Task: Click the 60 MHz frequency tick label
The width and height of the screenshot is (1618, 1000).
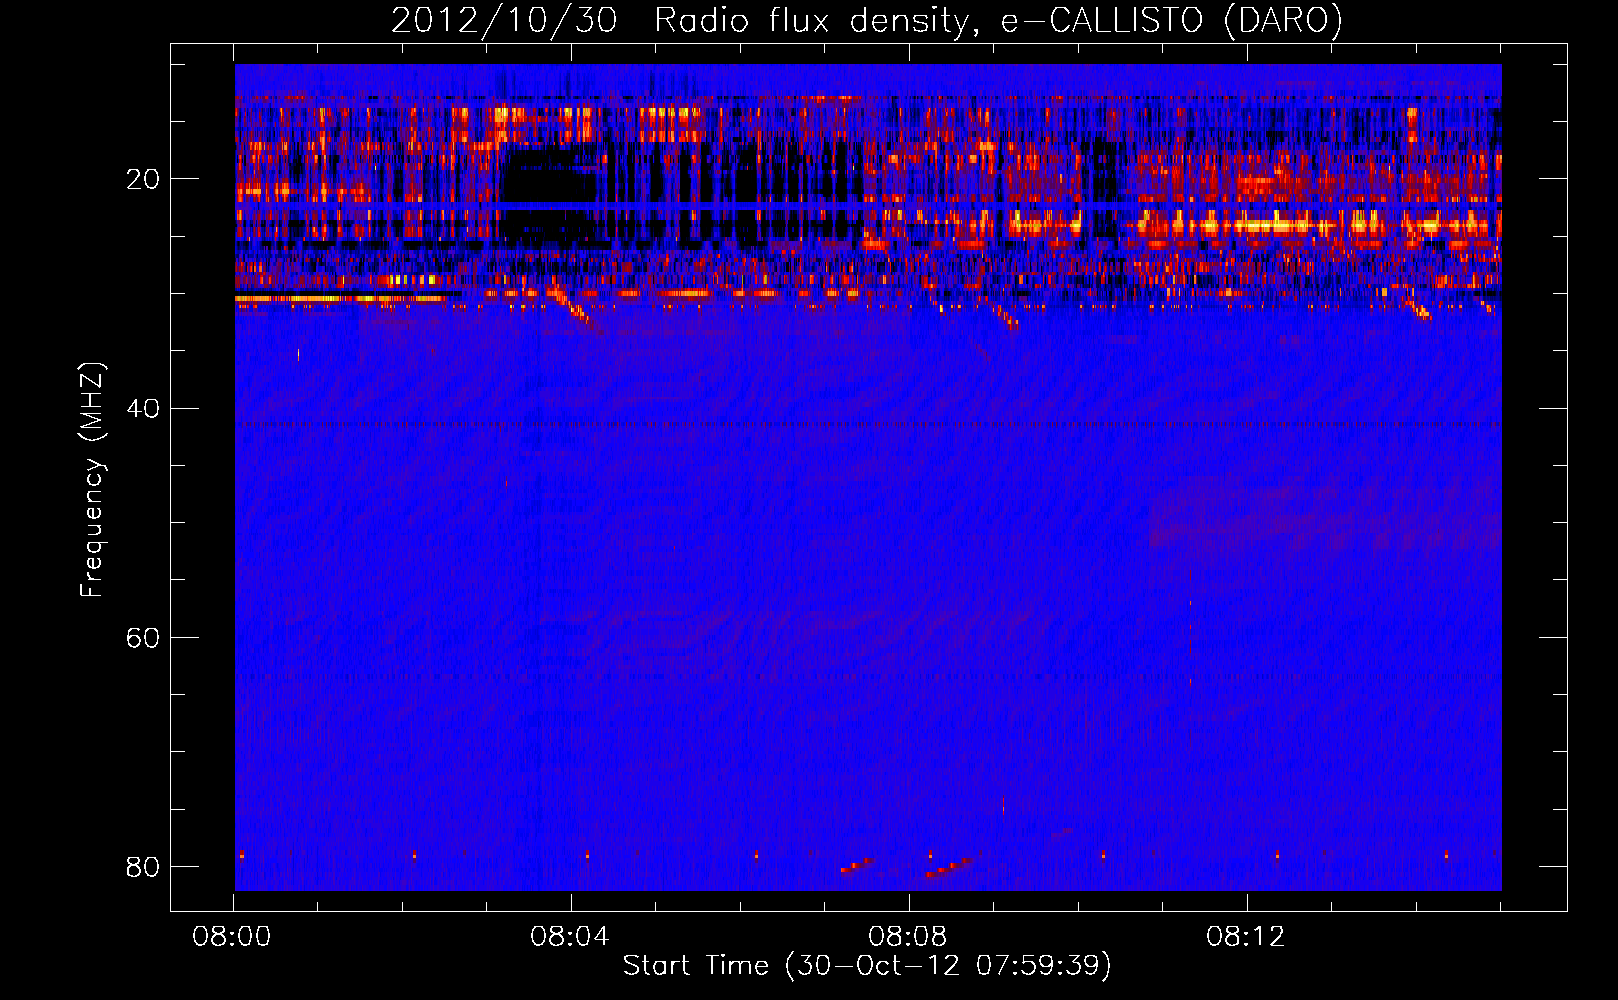Action: 143,638
